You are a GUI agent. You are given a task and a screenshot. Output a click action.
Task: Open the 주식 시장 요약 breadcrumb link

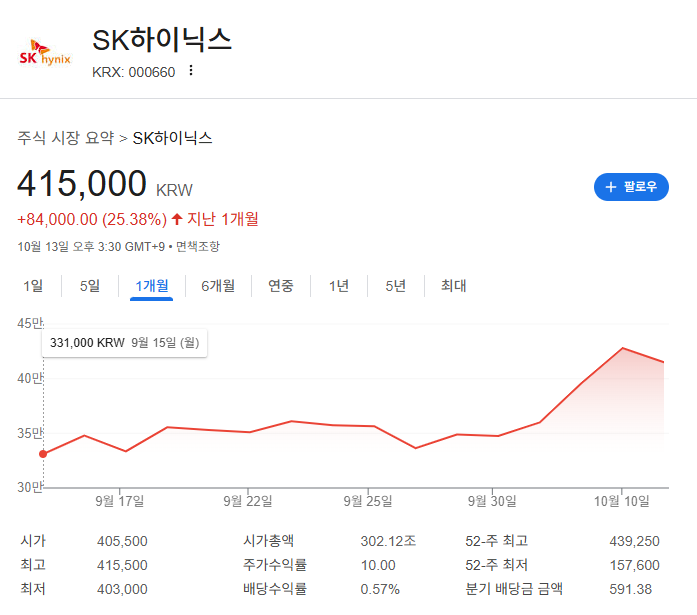(66, 138)
